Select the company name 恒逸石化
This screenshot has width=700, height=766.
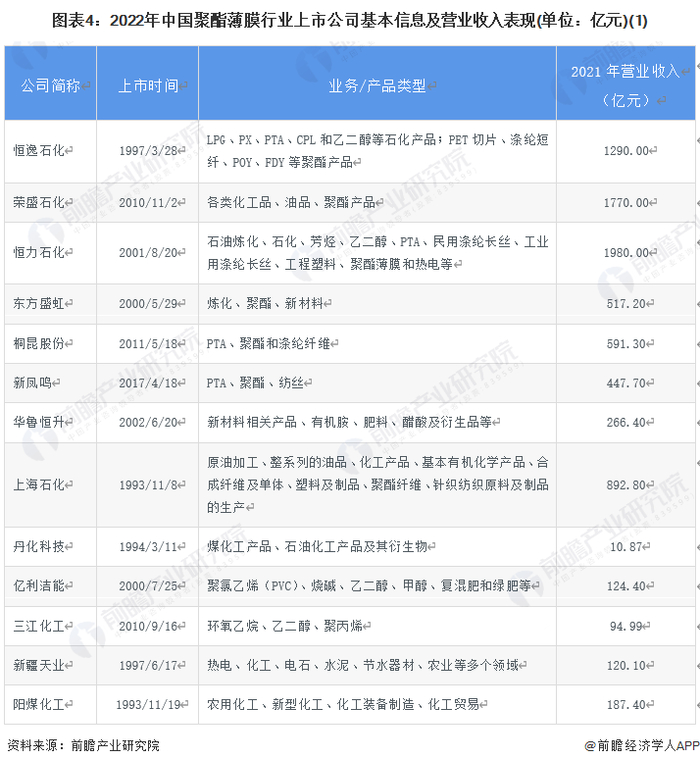click(39, 150)
